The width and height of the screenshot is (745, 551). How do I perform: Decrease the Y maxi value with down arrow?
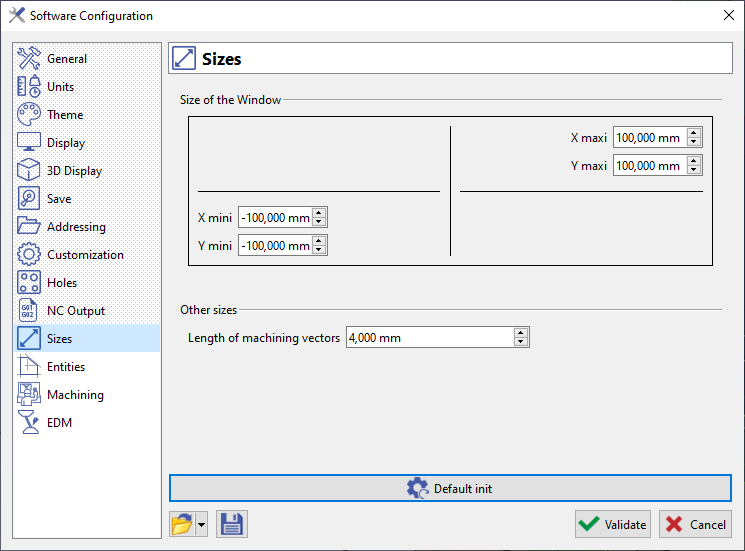pos(694,170)
